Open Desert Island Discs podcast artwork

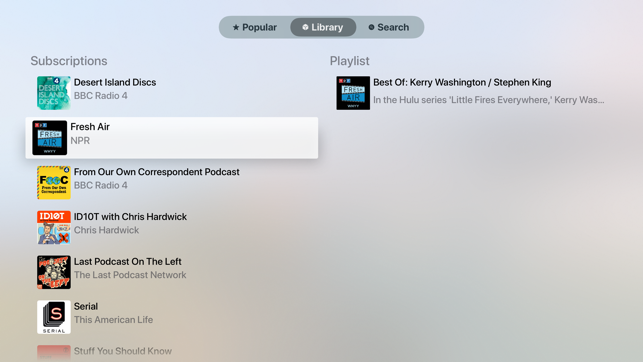click(54, 93)
